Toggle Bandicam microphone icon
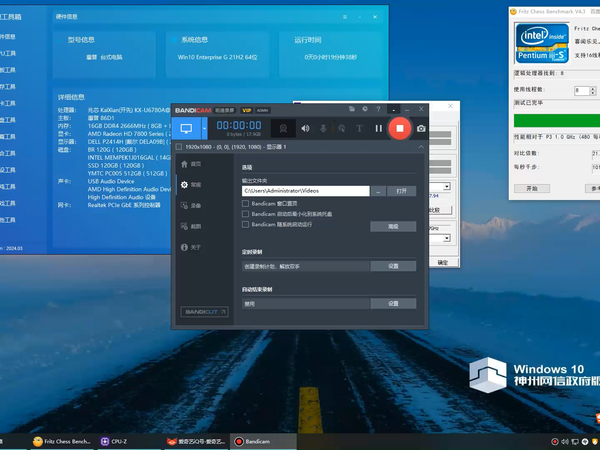 pyautogui.click(x=323, y=129)
